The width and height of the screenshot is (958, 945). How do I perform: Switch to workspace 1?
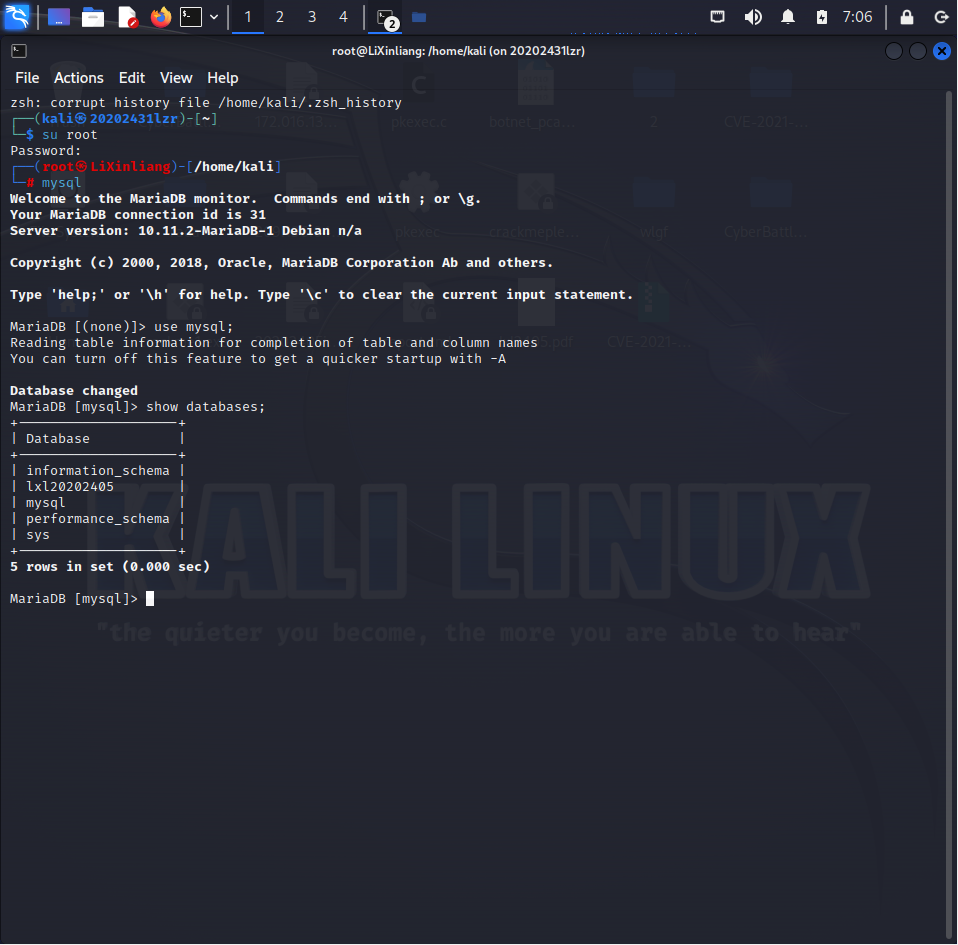tap(248, 17)
